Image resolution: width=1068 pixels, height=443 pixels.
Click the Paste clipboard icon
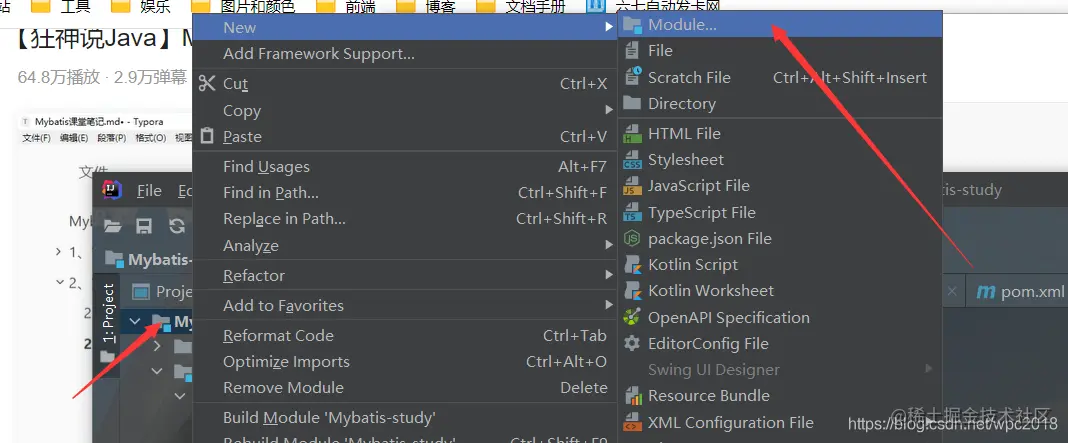point(208,136)
